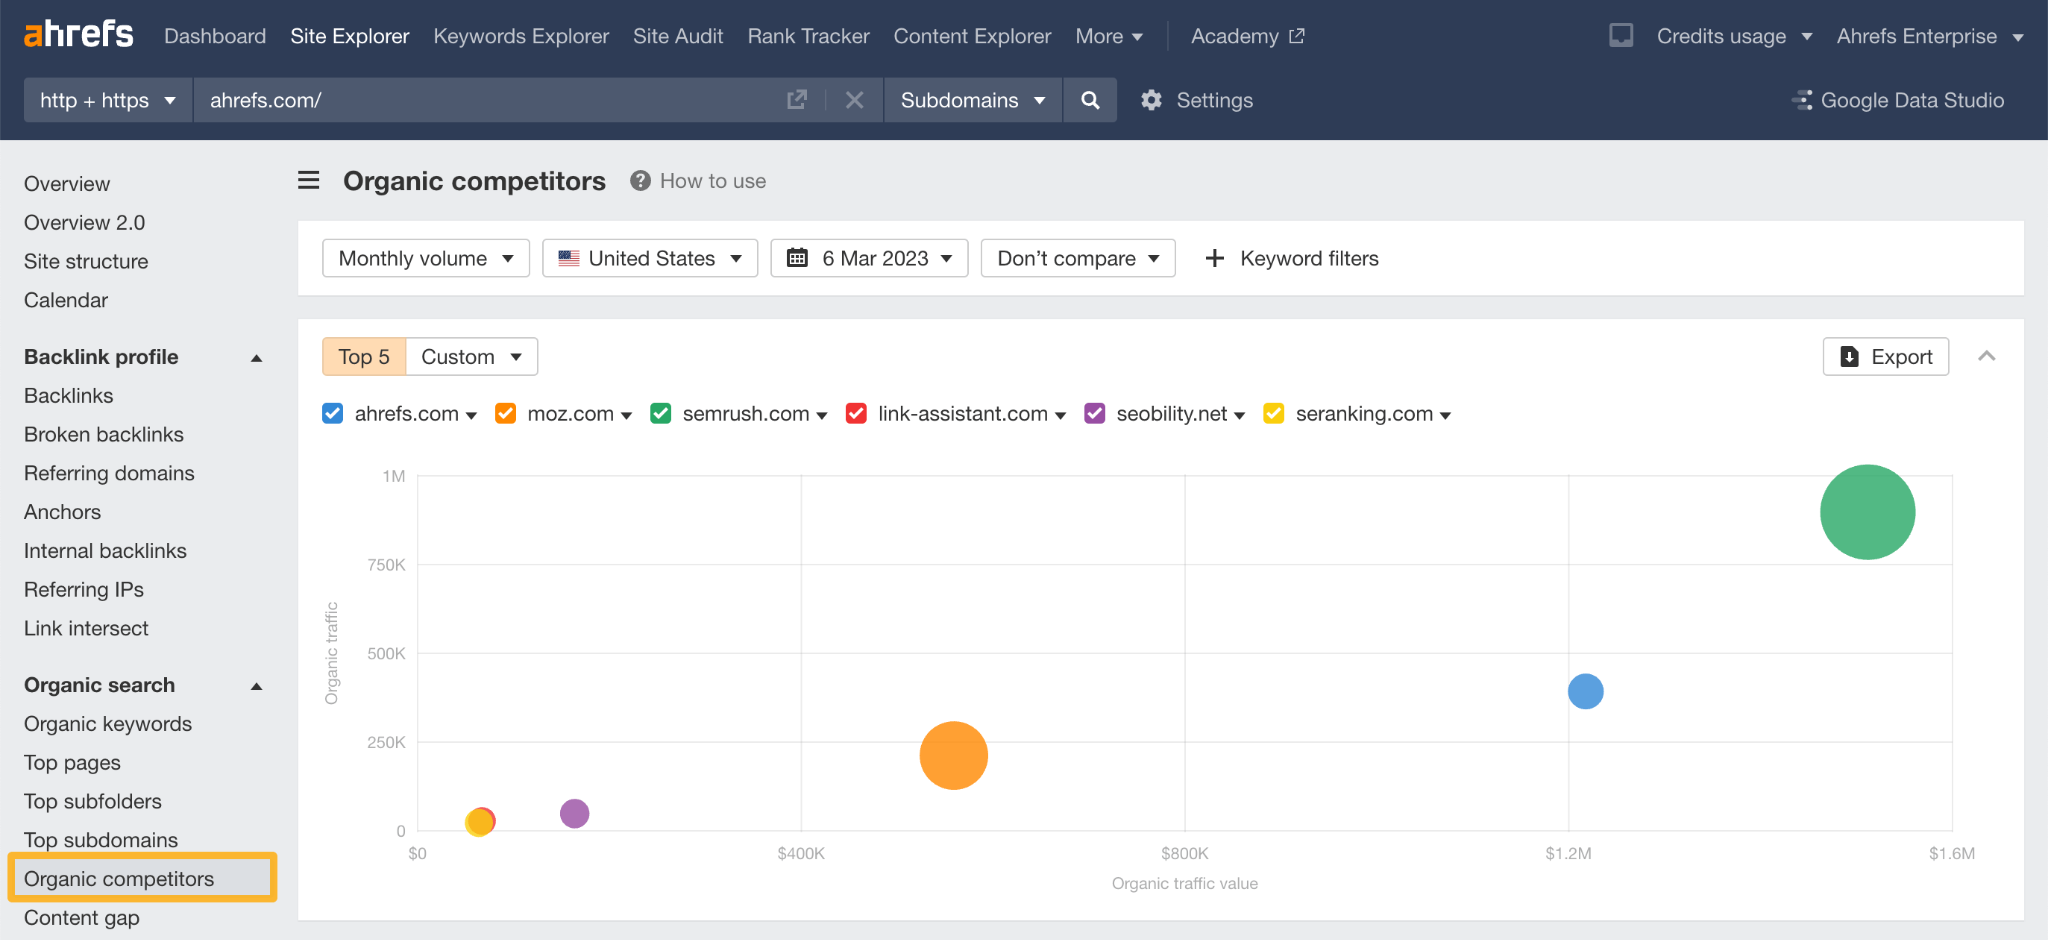
Task: Click the 'How to use' help icon
Action: click(x=639, y=180)
